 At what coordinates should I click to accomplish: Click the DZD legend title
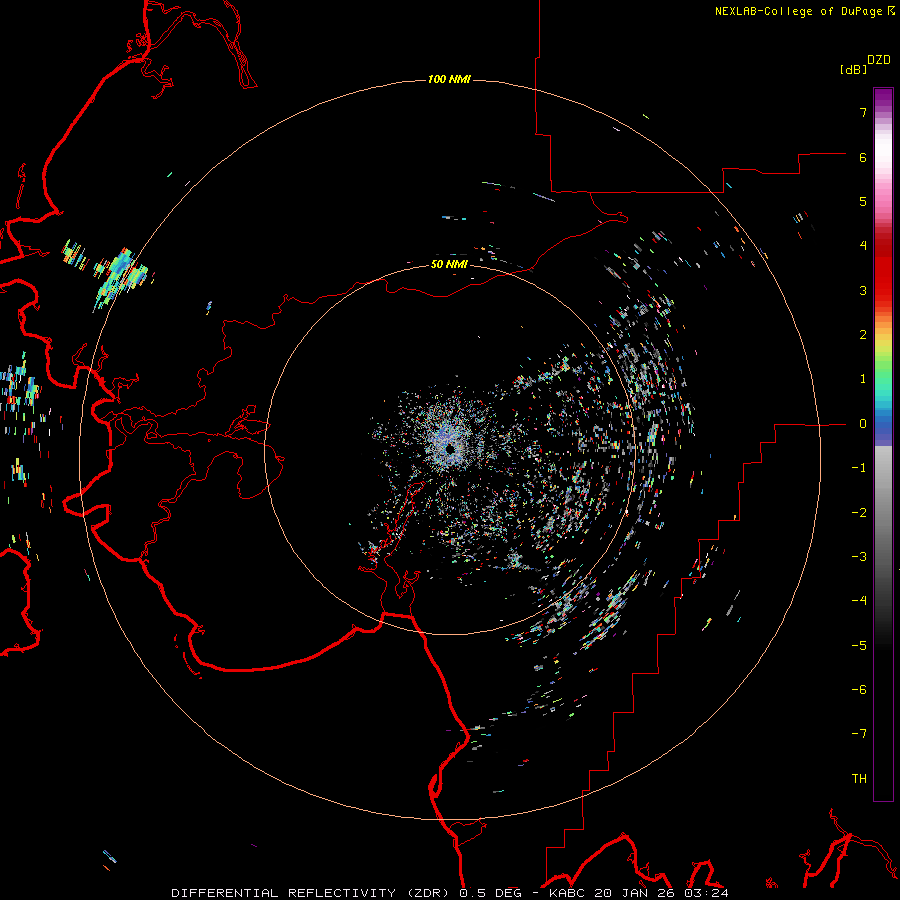tap(879, 60)
